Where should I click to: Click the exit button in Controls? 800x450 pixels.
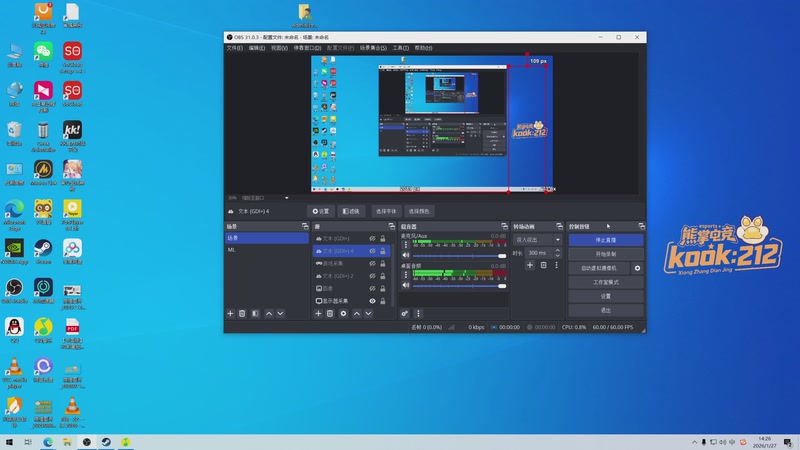tap(606, 310)
